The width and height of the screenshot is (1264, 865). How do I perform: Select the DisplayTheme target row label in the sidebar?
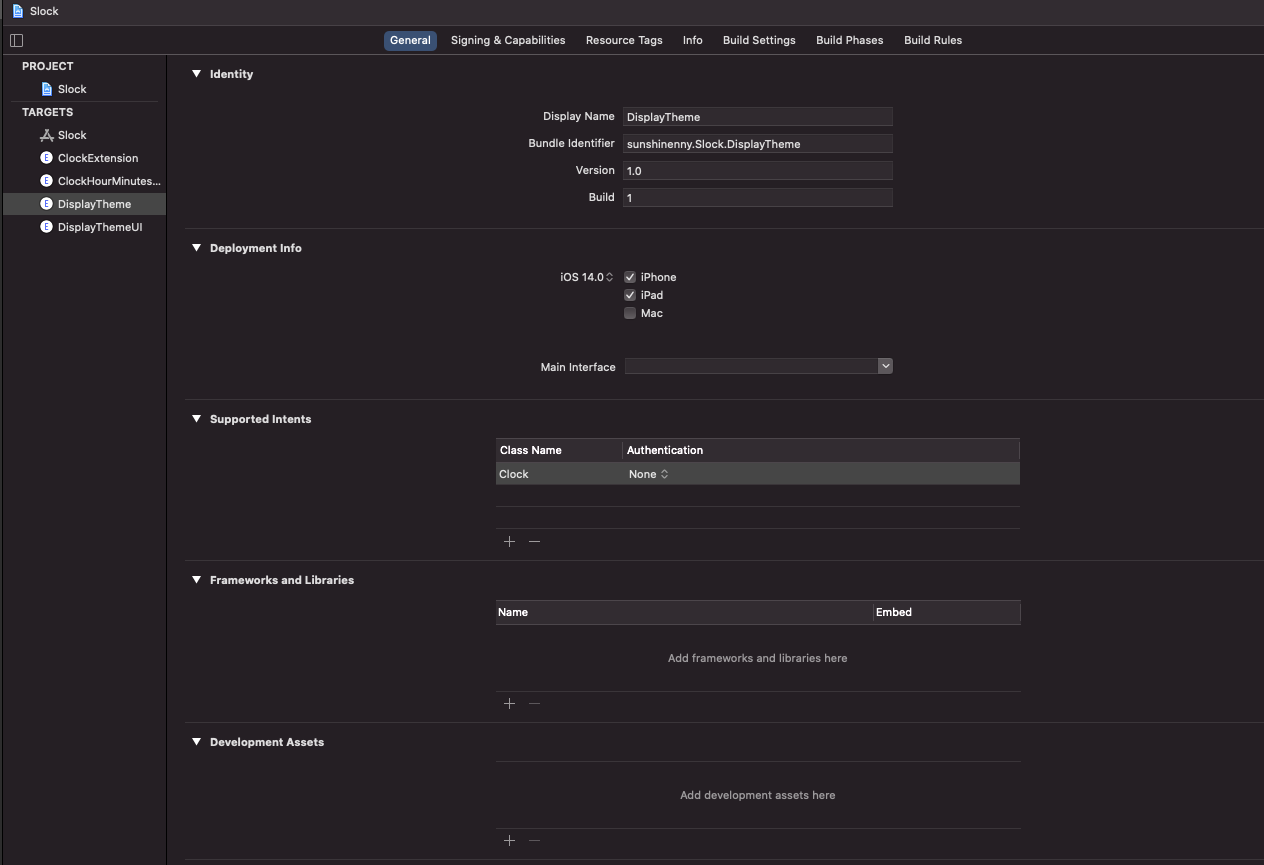94,204
